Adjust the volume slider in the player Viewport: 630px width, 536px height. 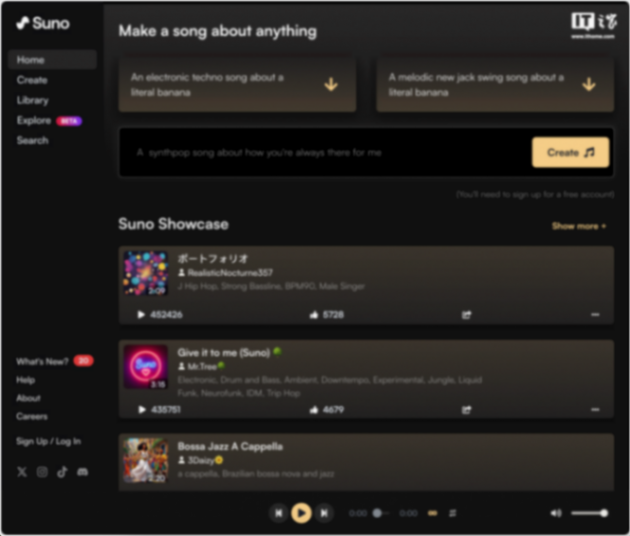(x=589, y=513)
